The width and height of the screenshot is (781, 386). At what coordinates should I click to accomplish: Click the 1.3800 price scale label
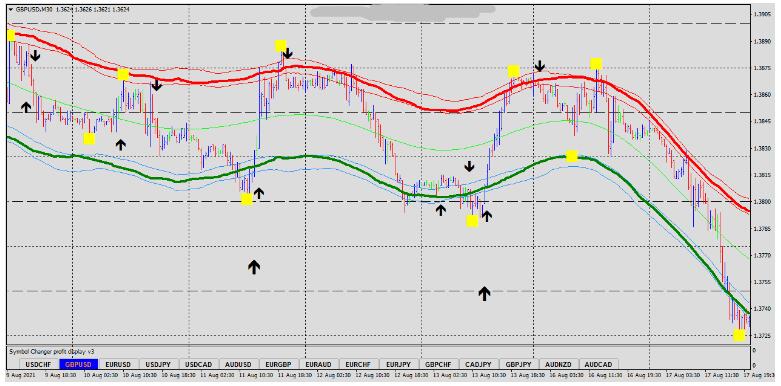763,202
